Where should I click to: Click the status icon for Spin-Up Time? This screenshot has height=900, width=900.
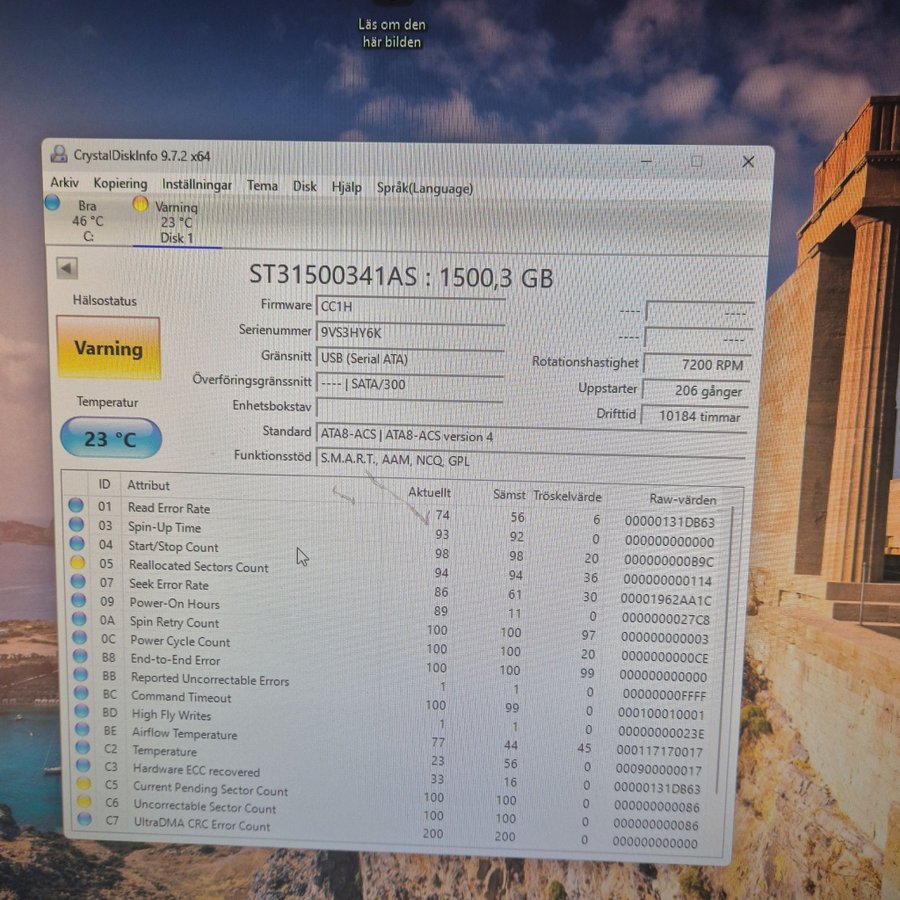(76, 525)
